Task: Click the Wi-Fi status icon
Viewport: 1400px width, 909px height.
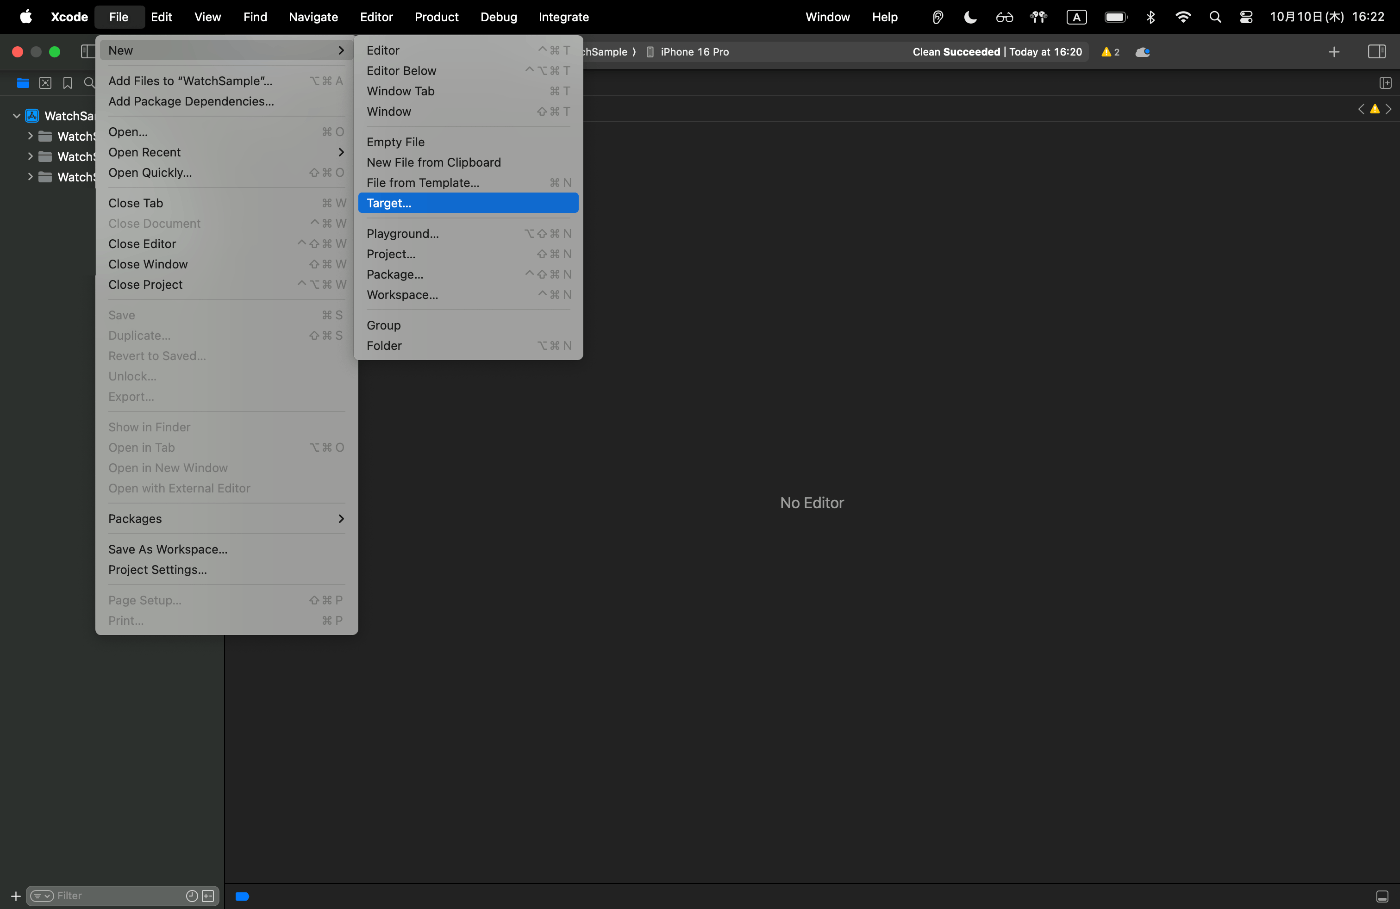Action: click(1183, 17)
